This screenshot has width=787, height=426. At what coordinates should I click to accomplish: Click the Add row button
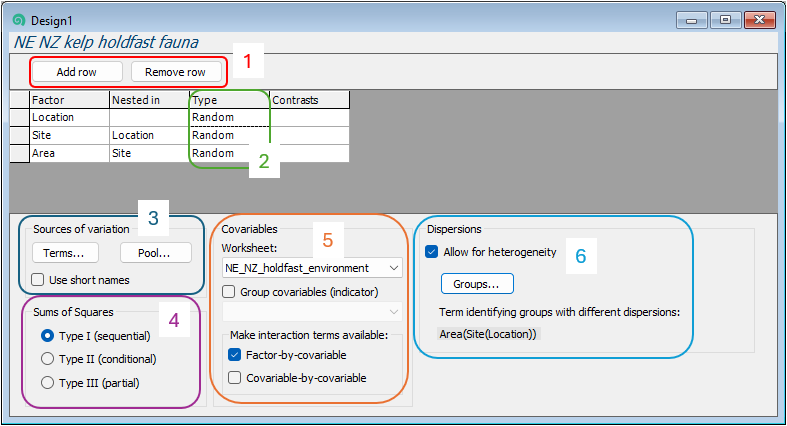(x=76, y=72)
